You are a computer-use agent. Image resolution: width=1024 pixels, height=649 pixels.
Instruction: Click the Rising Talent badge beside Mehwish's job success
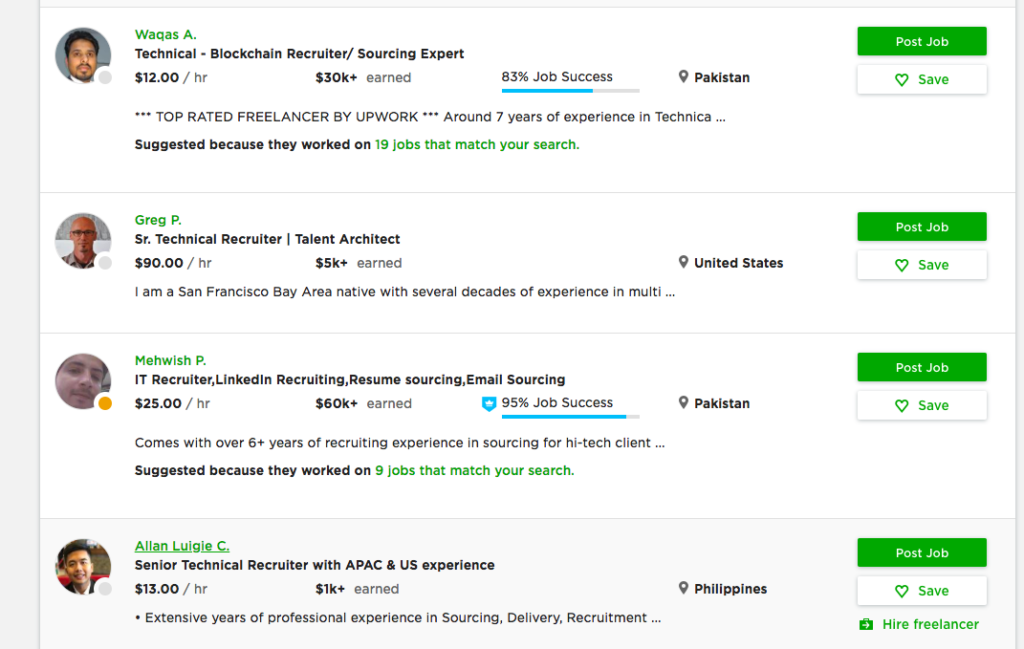489,403
